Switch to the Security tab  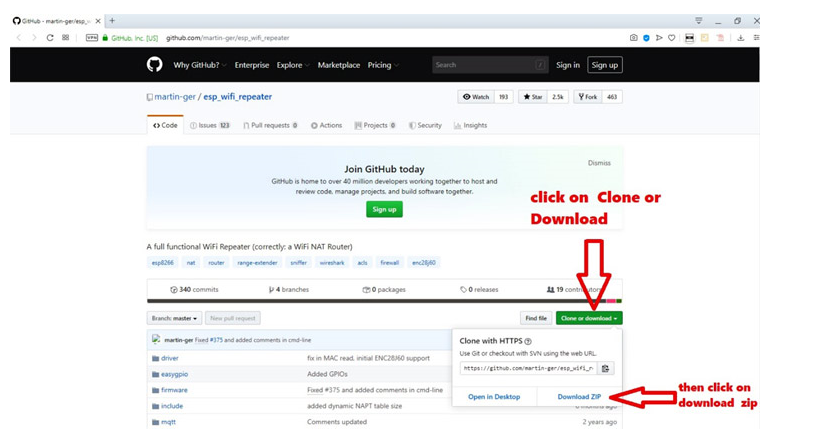[425, 125]
